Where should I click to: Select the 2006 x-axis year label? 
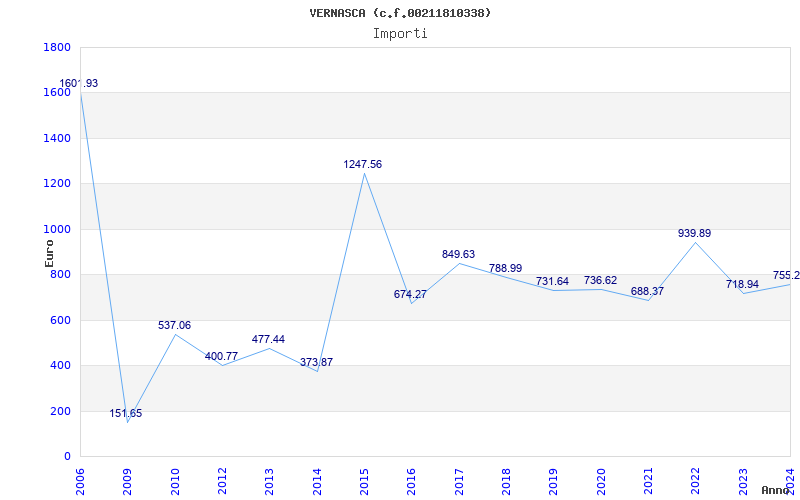tap(80, 482)
